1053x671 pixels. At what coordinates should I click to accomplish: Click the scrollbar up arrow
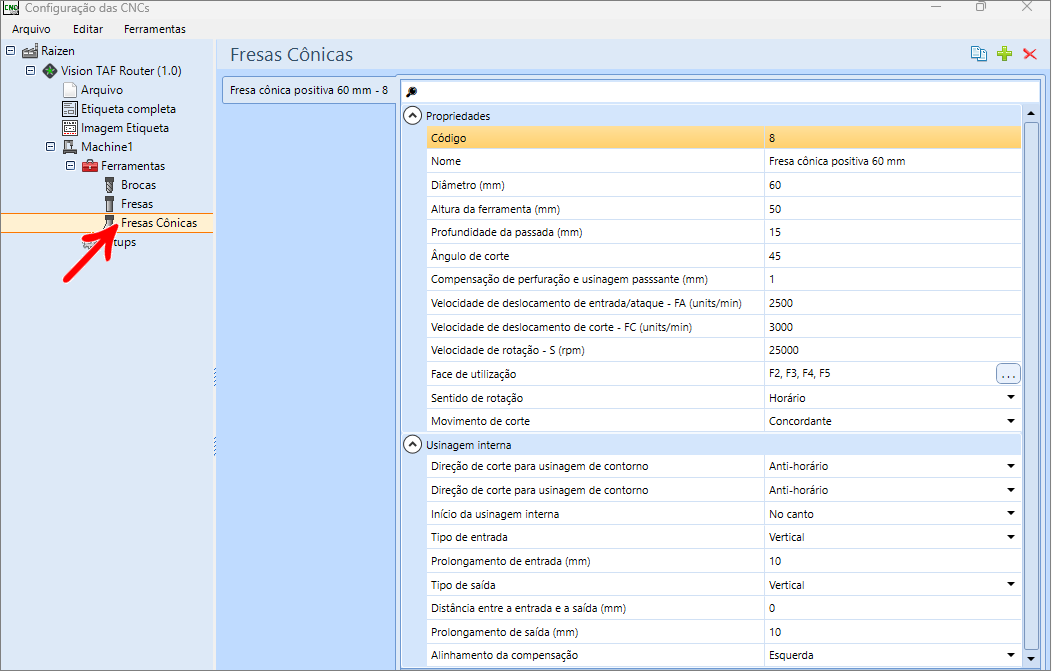pyautogui.click(x=1031, y=113)
